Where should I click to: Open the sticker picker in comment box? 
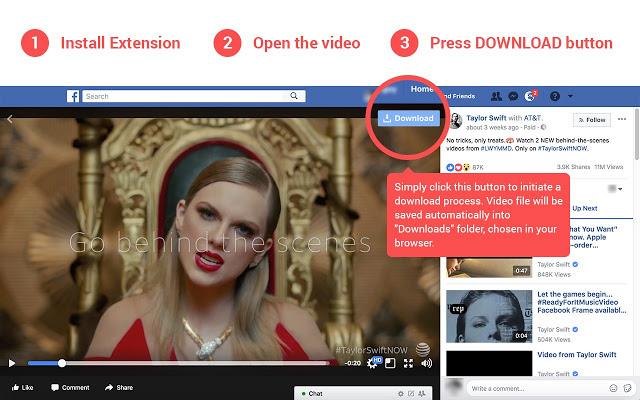coord(627,388)
